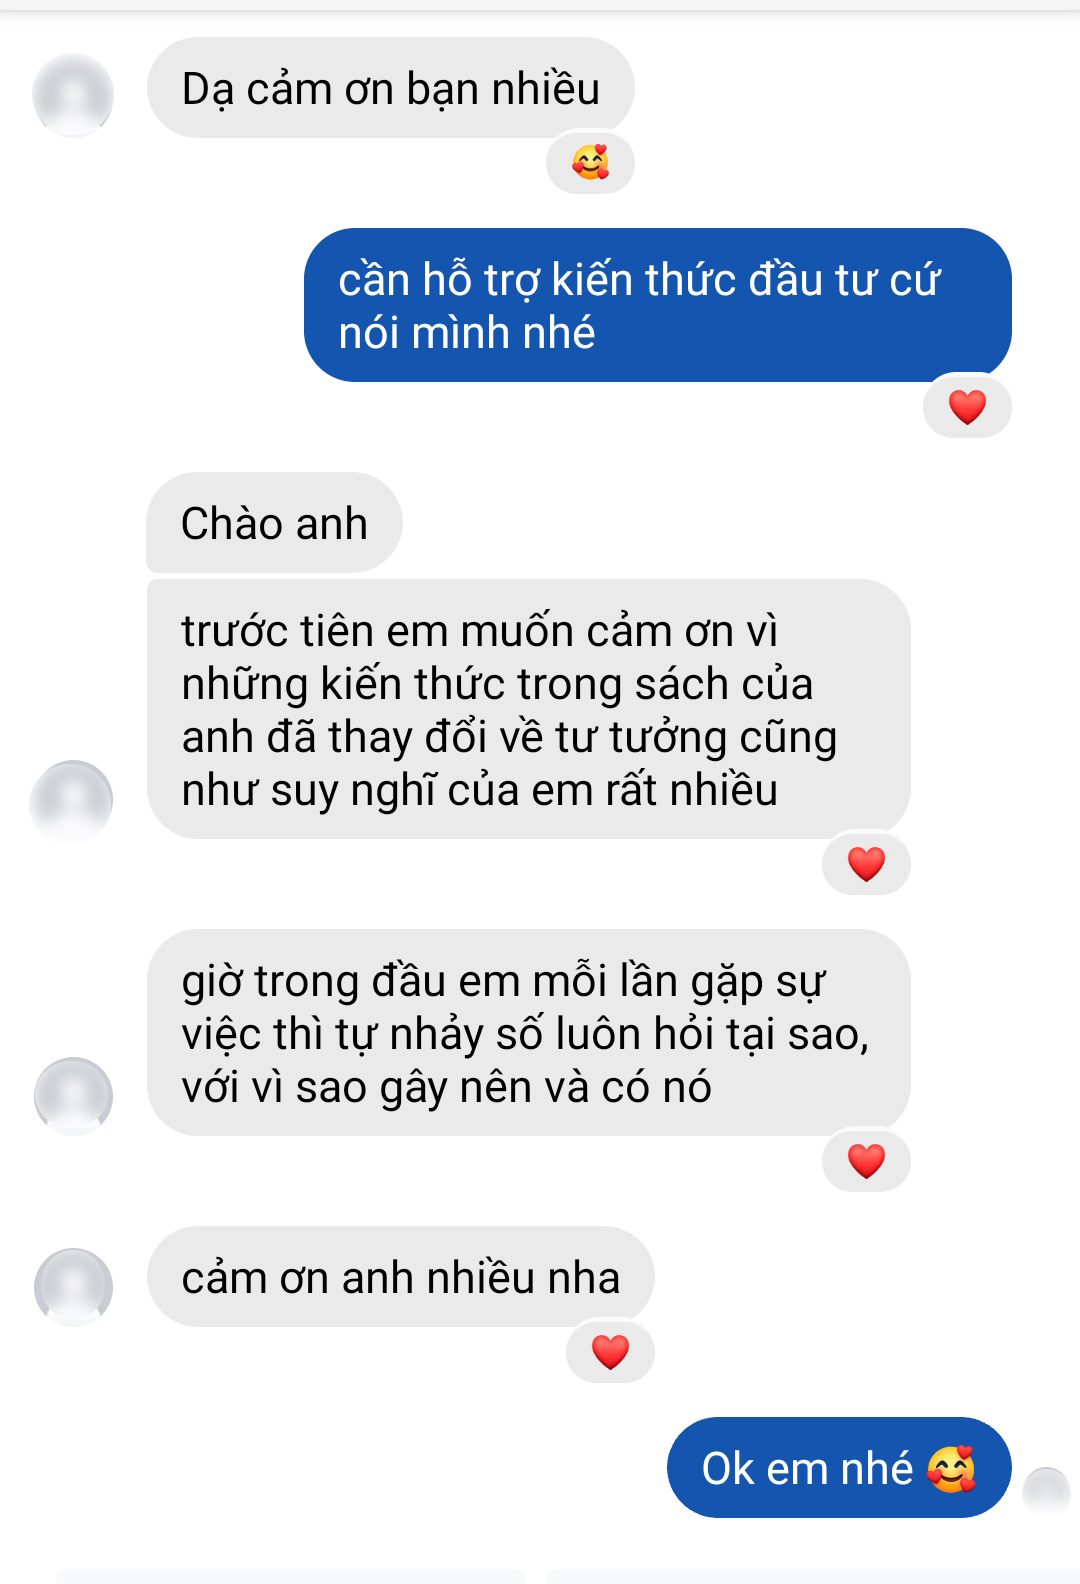1080x1584 pixels.
Task: Click avatar beside 'Dạ cảm ơn bạn nhiều'
Action: 73,95
